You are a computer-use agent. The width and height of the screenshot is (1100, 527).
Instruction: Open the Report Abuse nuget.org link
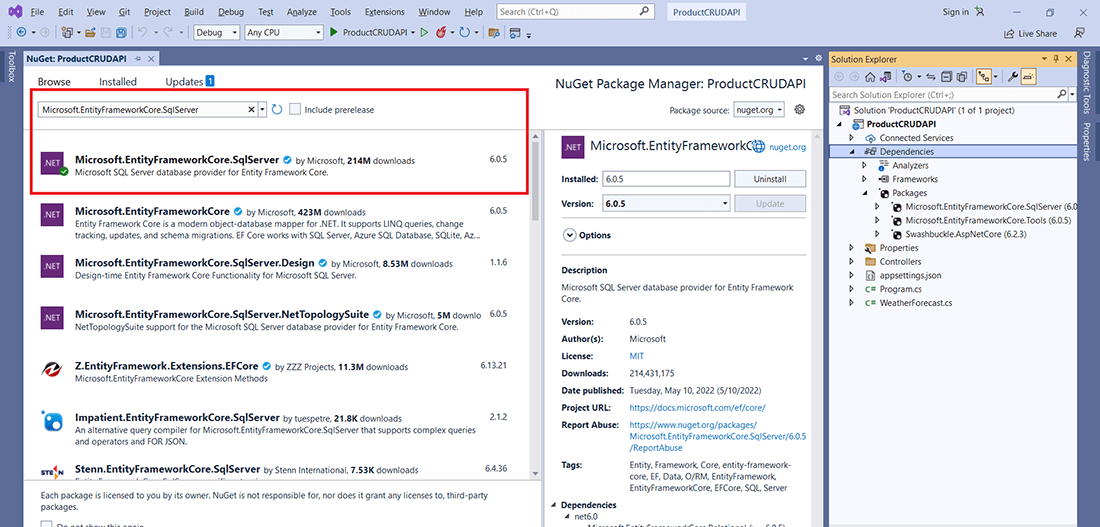[718, 436]
